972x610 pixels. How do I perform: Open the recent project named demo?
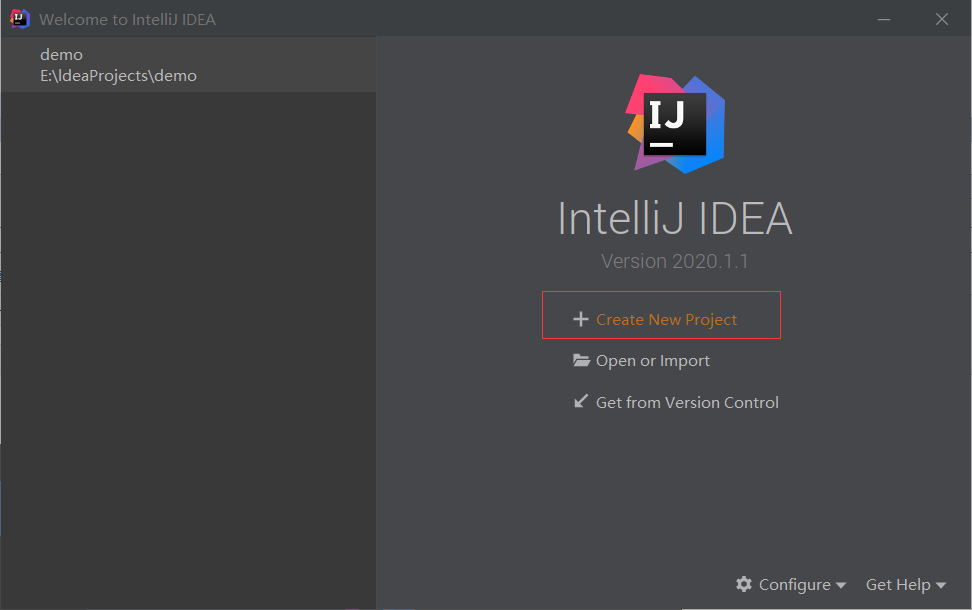tap(61, 55)
